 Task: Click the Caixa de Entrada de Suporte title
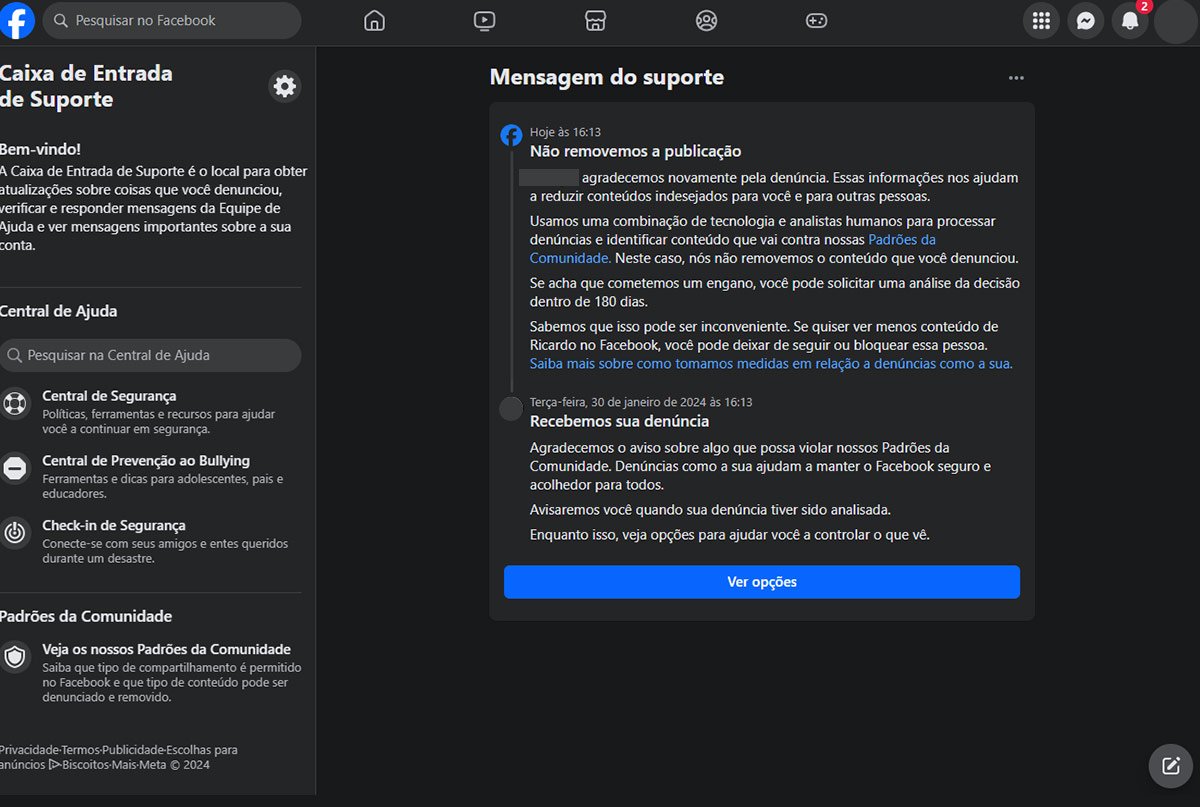point(86,86)
